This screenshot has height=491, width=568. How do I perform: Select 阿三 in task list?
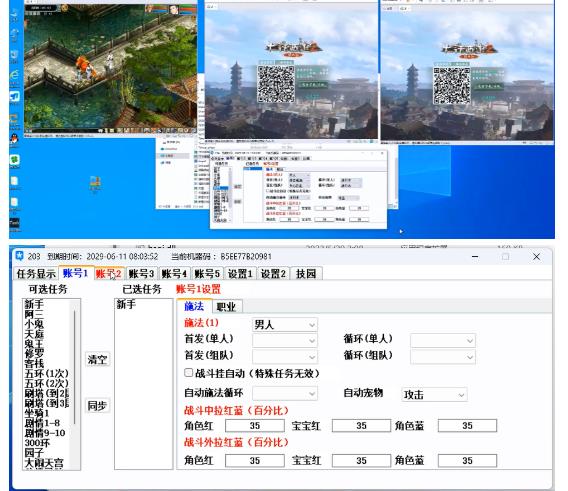34,314
